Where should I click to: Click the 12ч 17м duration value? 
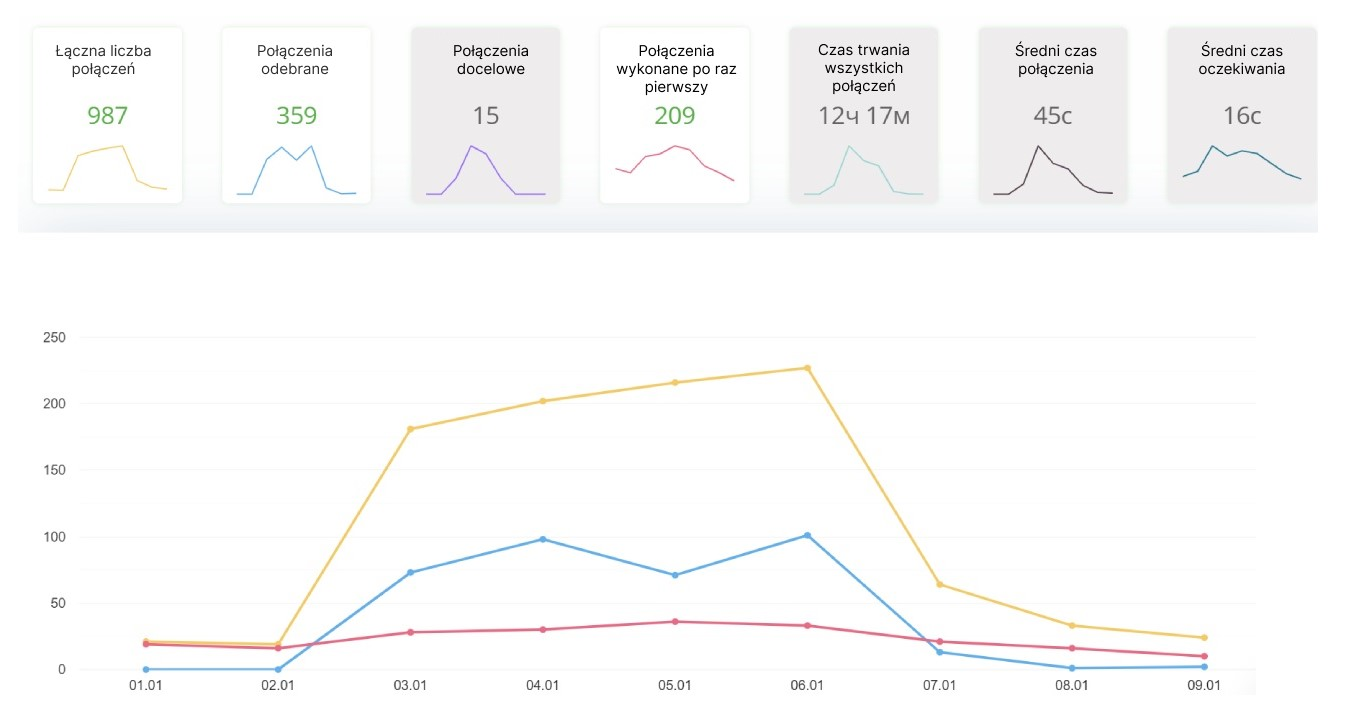(864, 116)
